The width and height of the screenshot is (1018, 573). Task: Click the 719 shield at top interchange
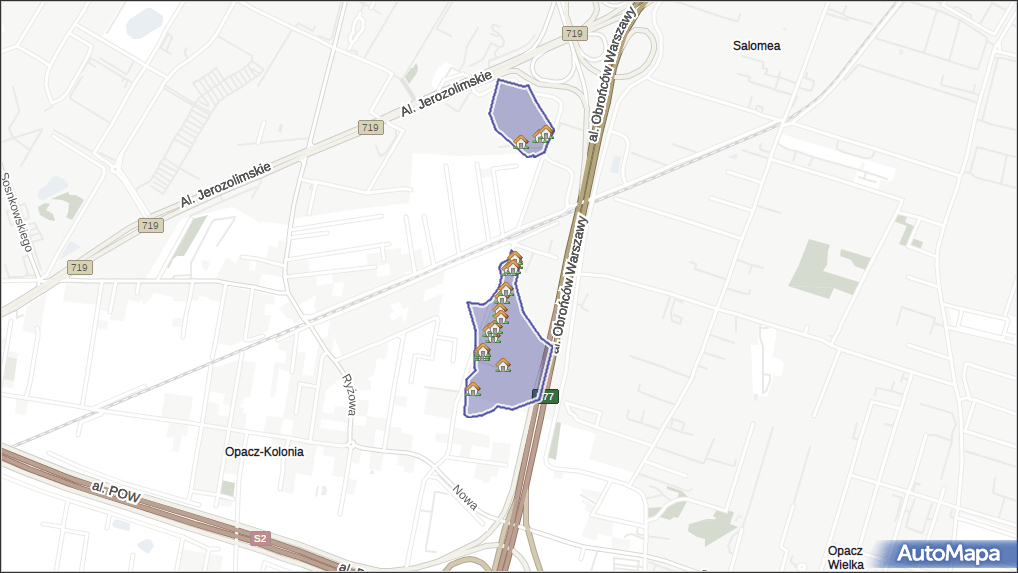pos(573,34)
